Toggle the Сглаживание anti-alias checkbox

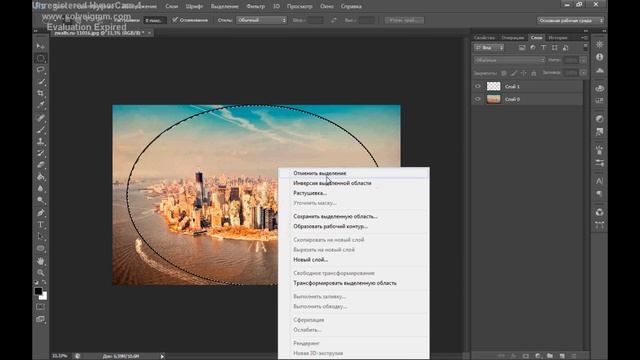(175, 20)
